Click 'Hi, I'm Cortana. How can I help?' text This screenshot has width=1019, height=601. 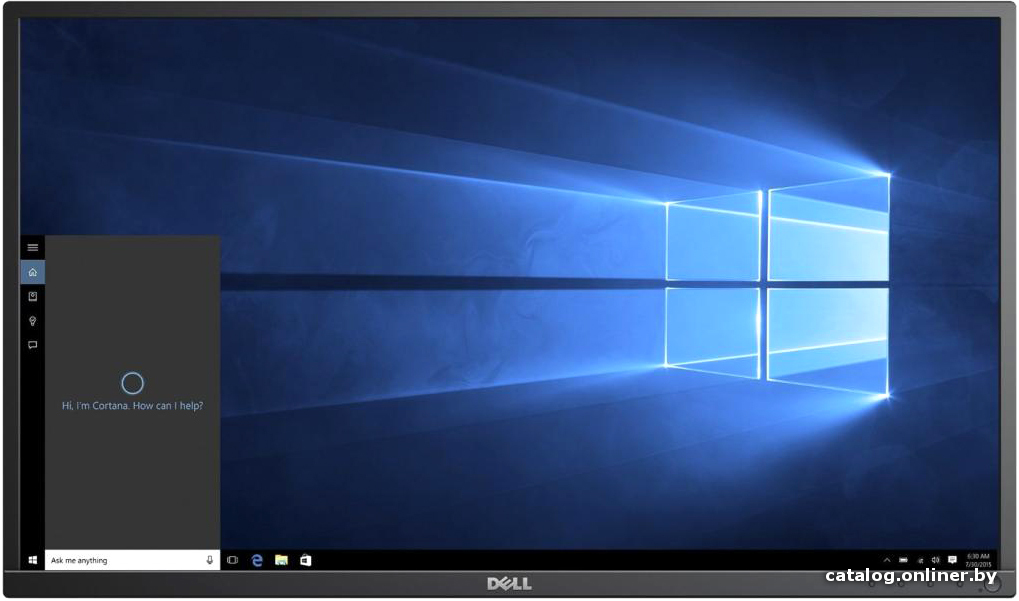click(x=133, y=406)
